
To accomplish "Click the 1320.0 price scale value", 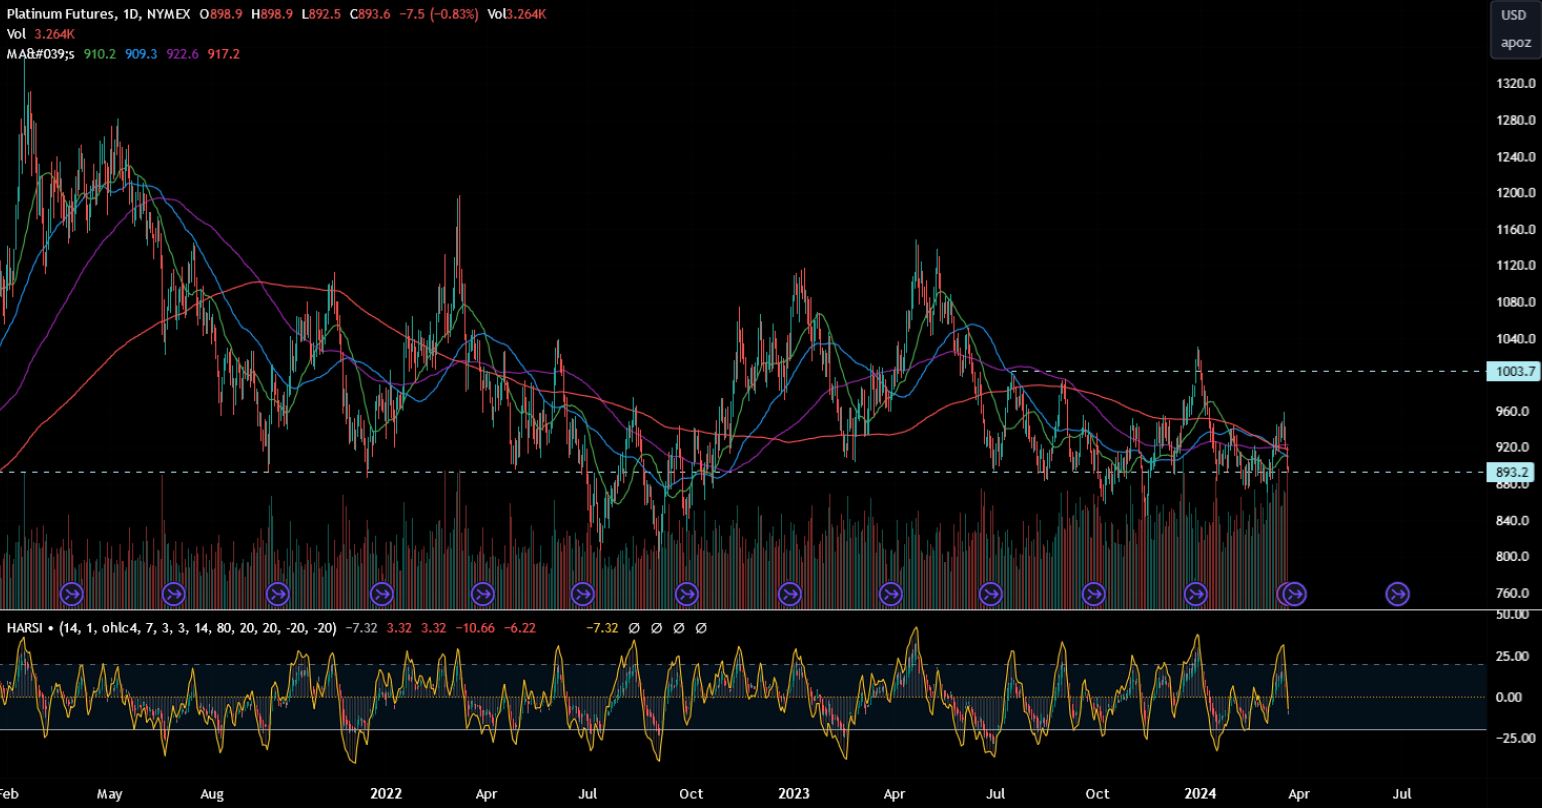I will (1517, 84).
